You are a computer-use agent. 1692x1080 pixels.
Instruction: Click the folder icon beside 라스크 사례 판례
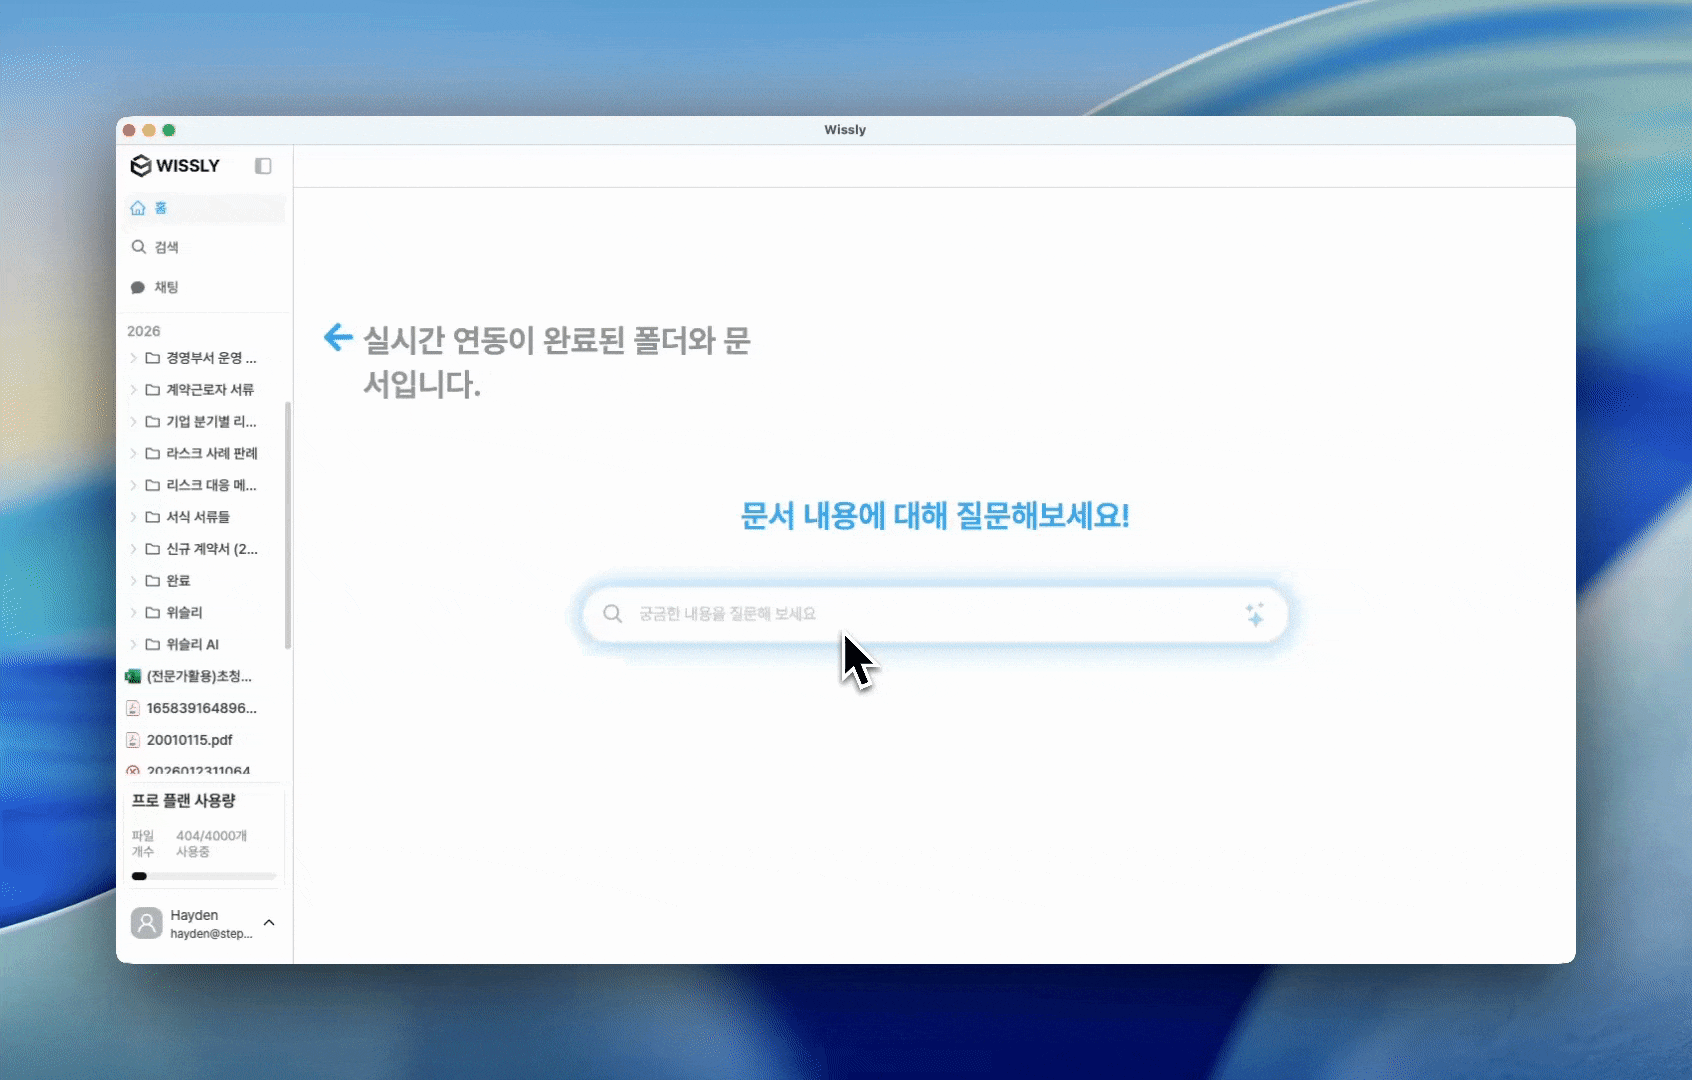153,454
